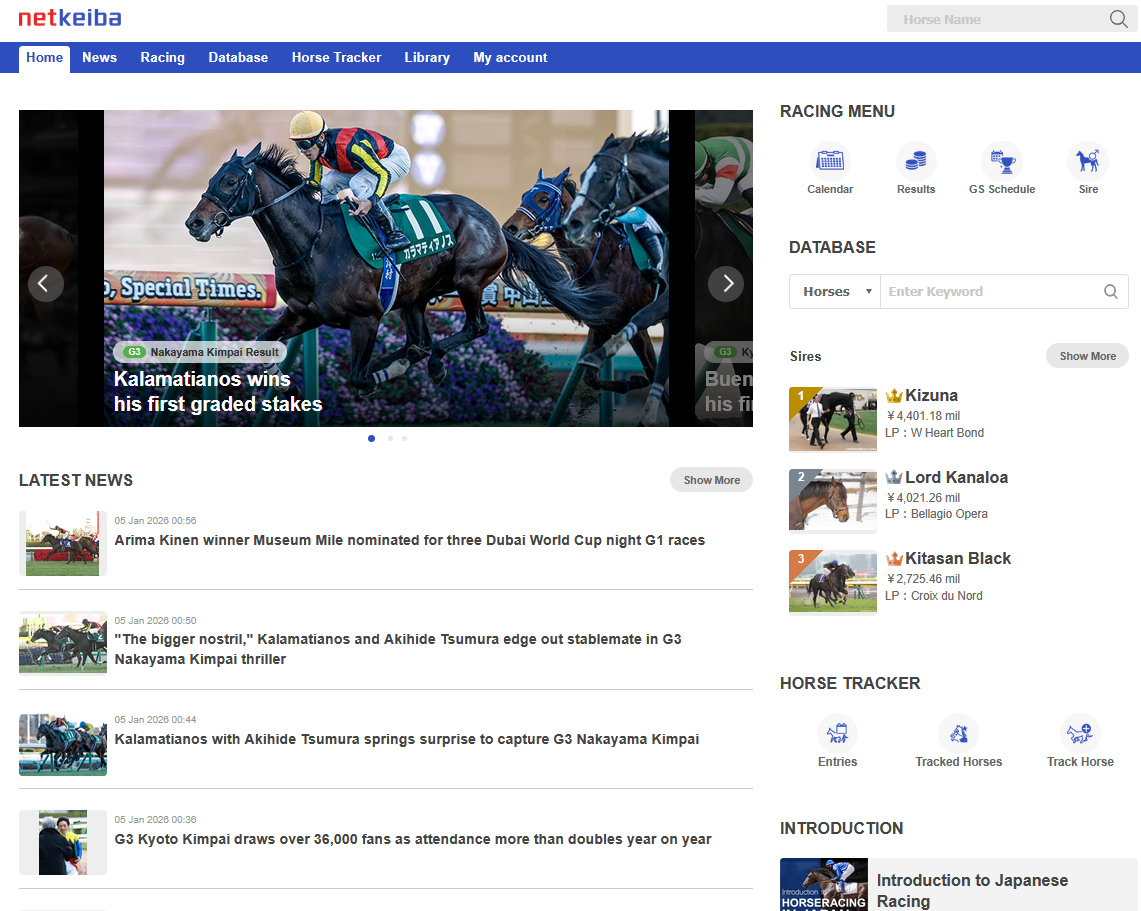Open the Tracked Horses icon
Viewport: 1141px width, 911px height.
[958, 733]
